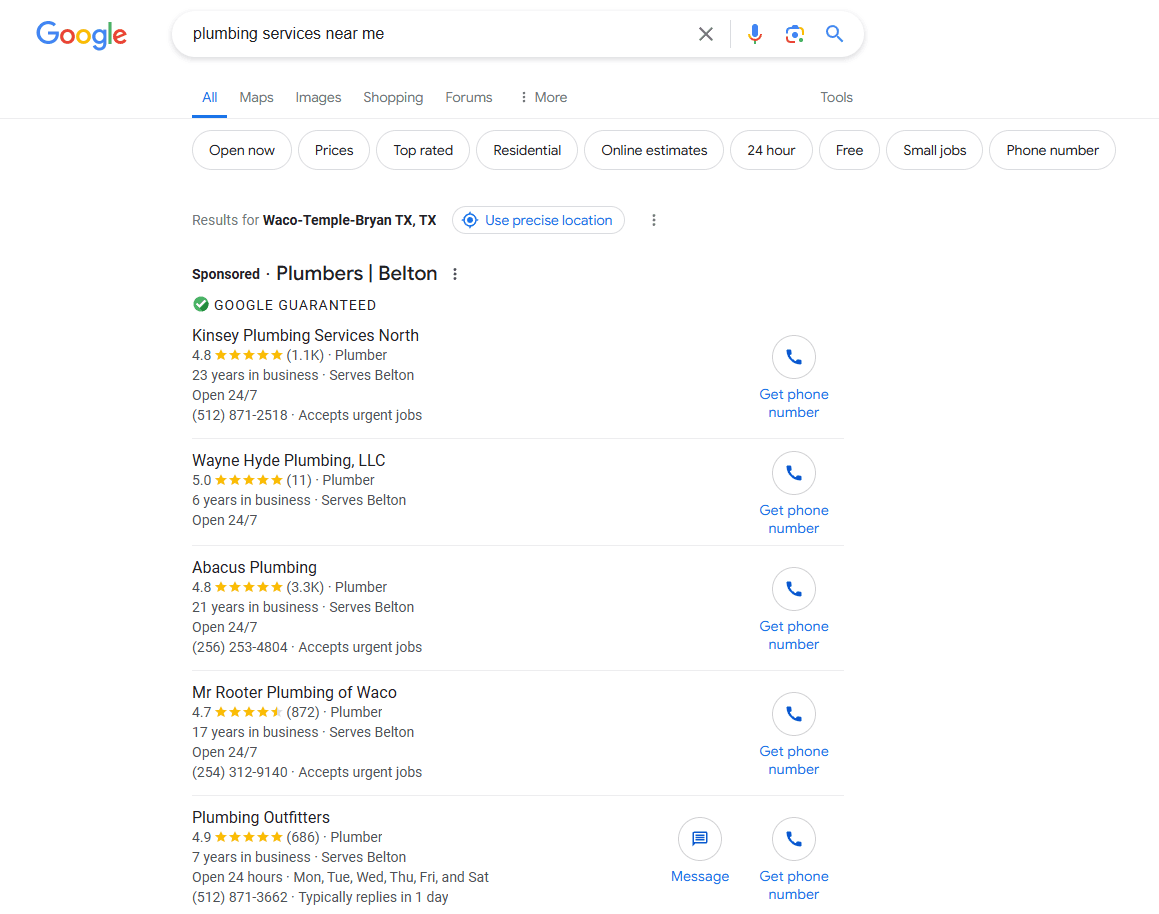The height and width of the screenshot is (914, 1159).
Task: Open Plumbing Outfitters listing
Action: click(261, 817)
